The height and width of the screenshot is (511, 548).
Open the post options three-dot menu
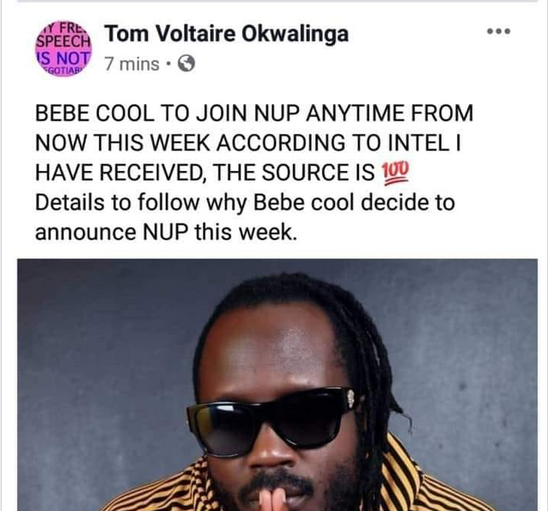pyautogui.click(x=499, y=31)
